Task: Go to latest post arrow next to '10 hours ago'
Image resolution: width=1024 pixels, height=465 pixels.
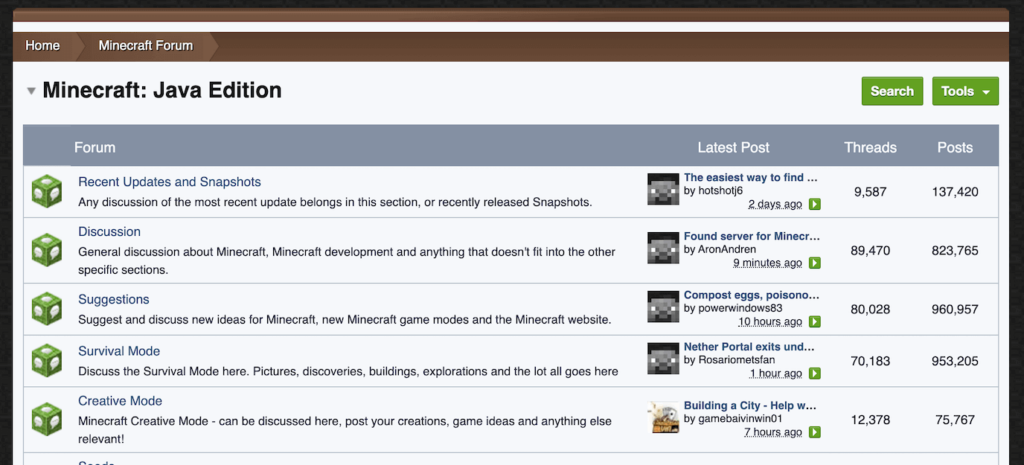Action: click(814, 322)
